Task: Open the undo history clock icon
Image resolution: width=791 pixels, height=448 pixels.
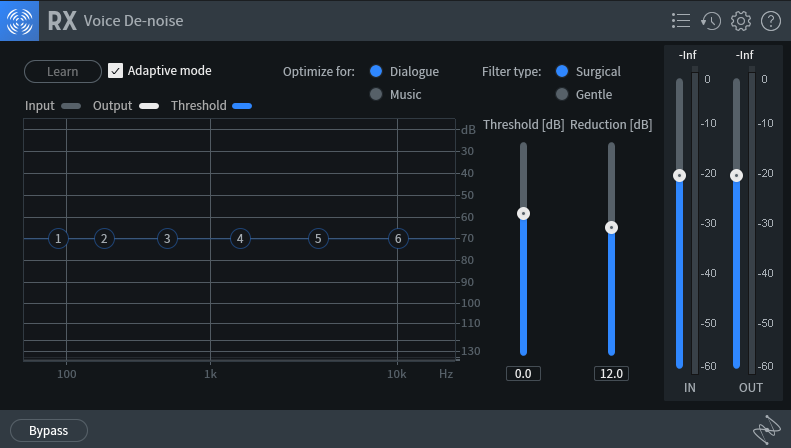Action: [x=711, y=21]
